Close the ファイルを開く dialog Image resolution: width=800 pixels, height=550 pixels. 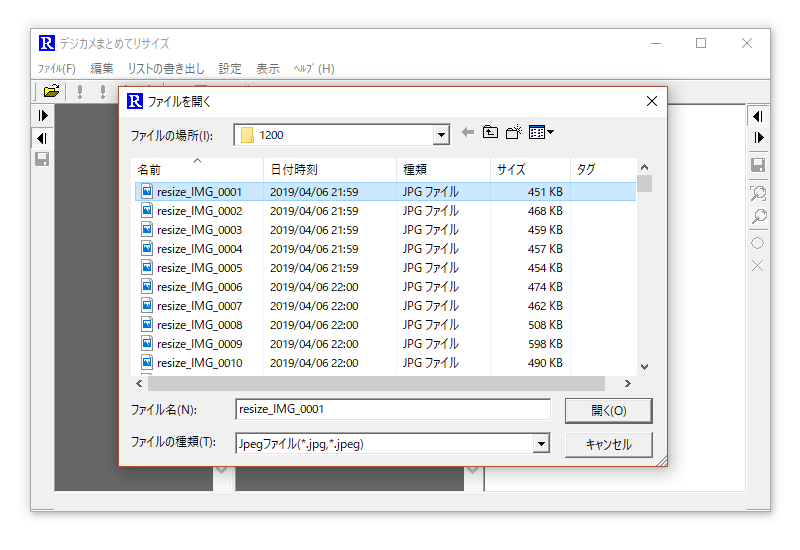pyautogui.click(x=652, y=101)
